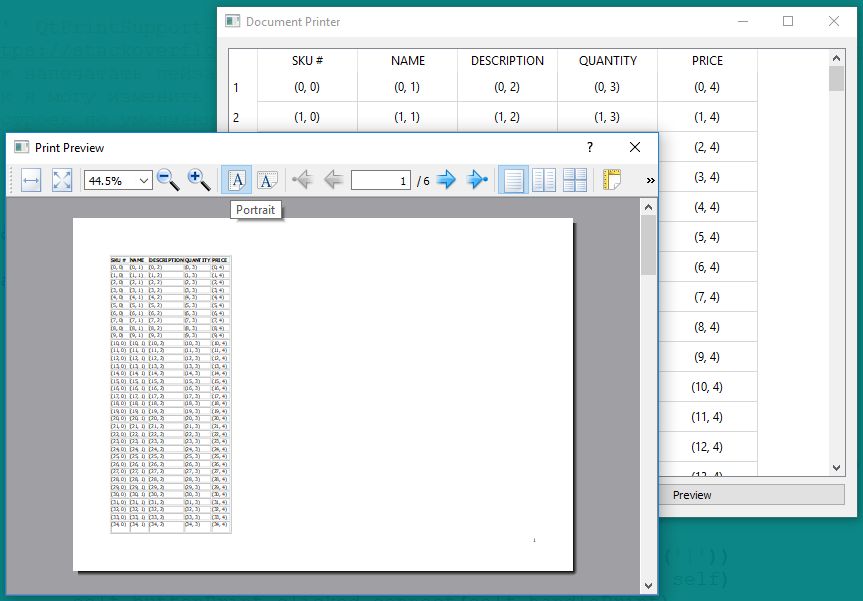Click the Document Printer table scrollbar thumb
This screenshot has height=601, width=863.
coord(837,79)
